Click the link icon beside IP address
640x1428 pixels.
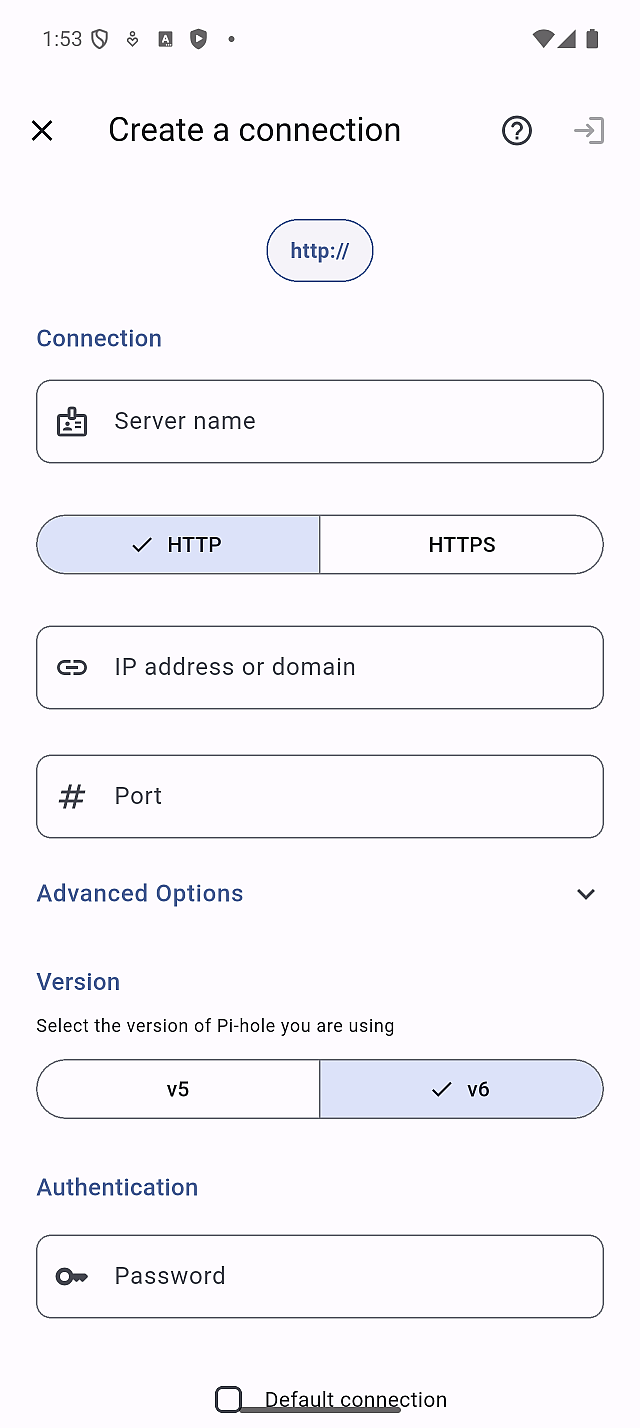click(x=72, y=668)
